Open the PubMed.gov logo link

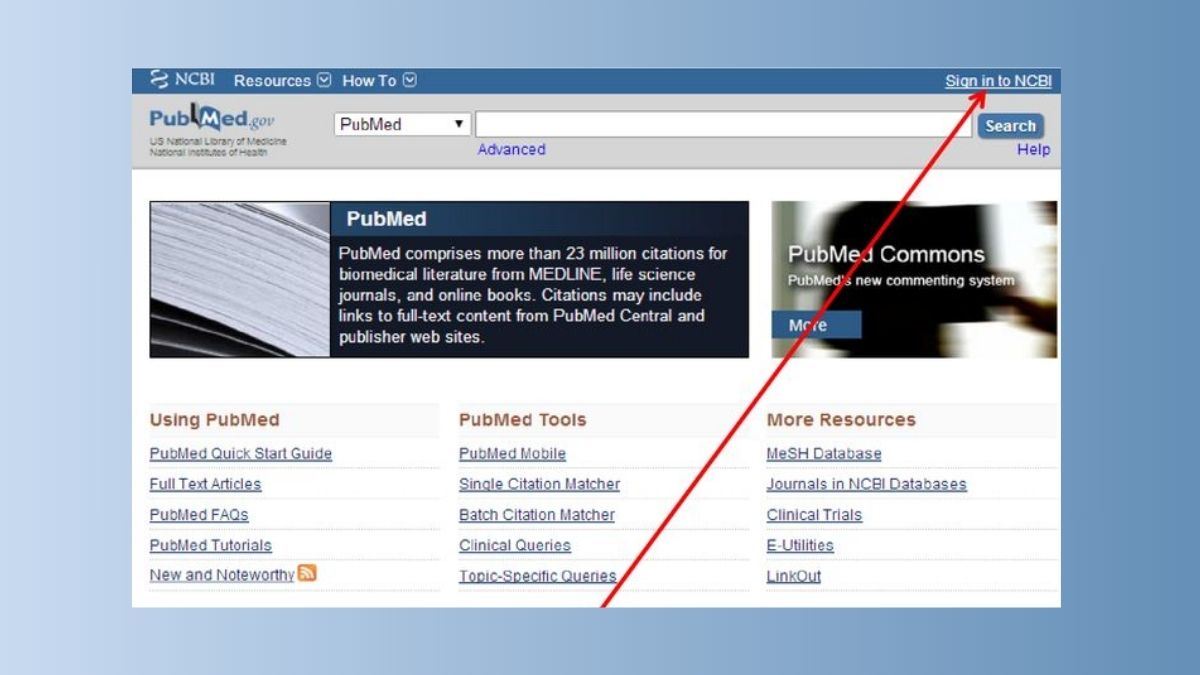point(212,120)
